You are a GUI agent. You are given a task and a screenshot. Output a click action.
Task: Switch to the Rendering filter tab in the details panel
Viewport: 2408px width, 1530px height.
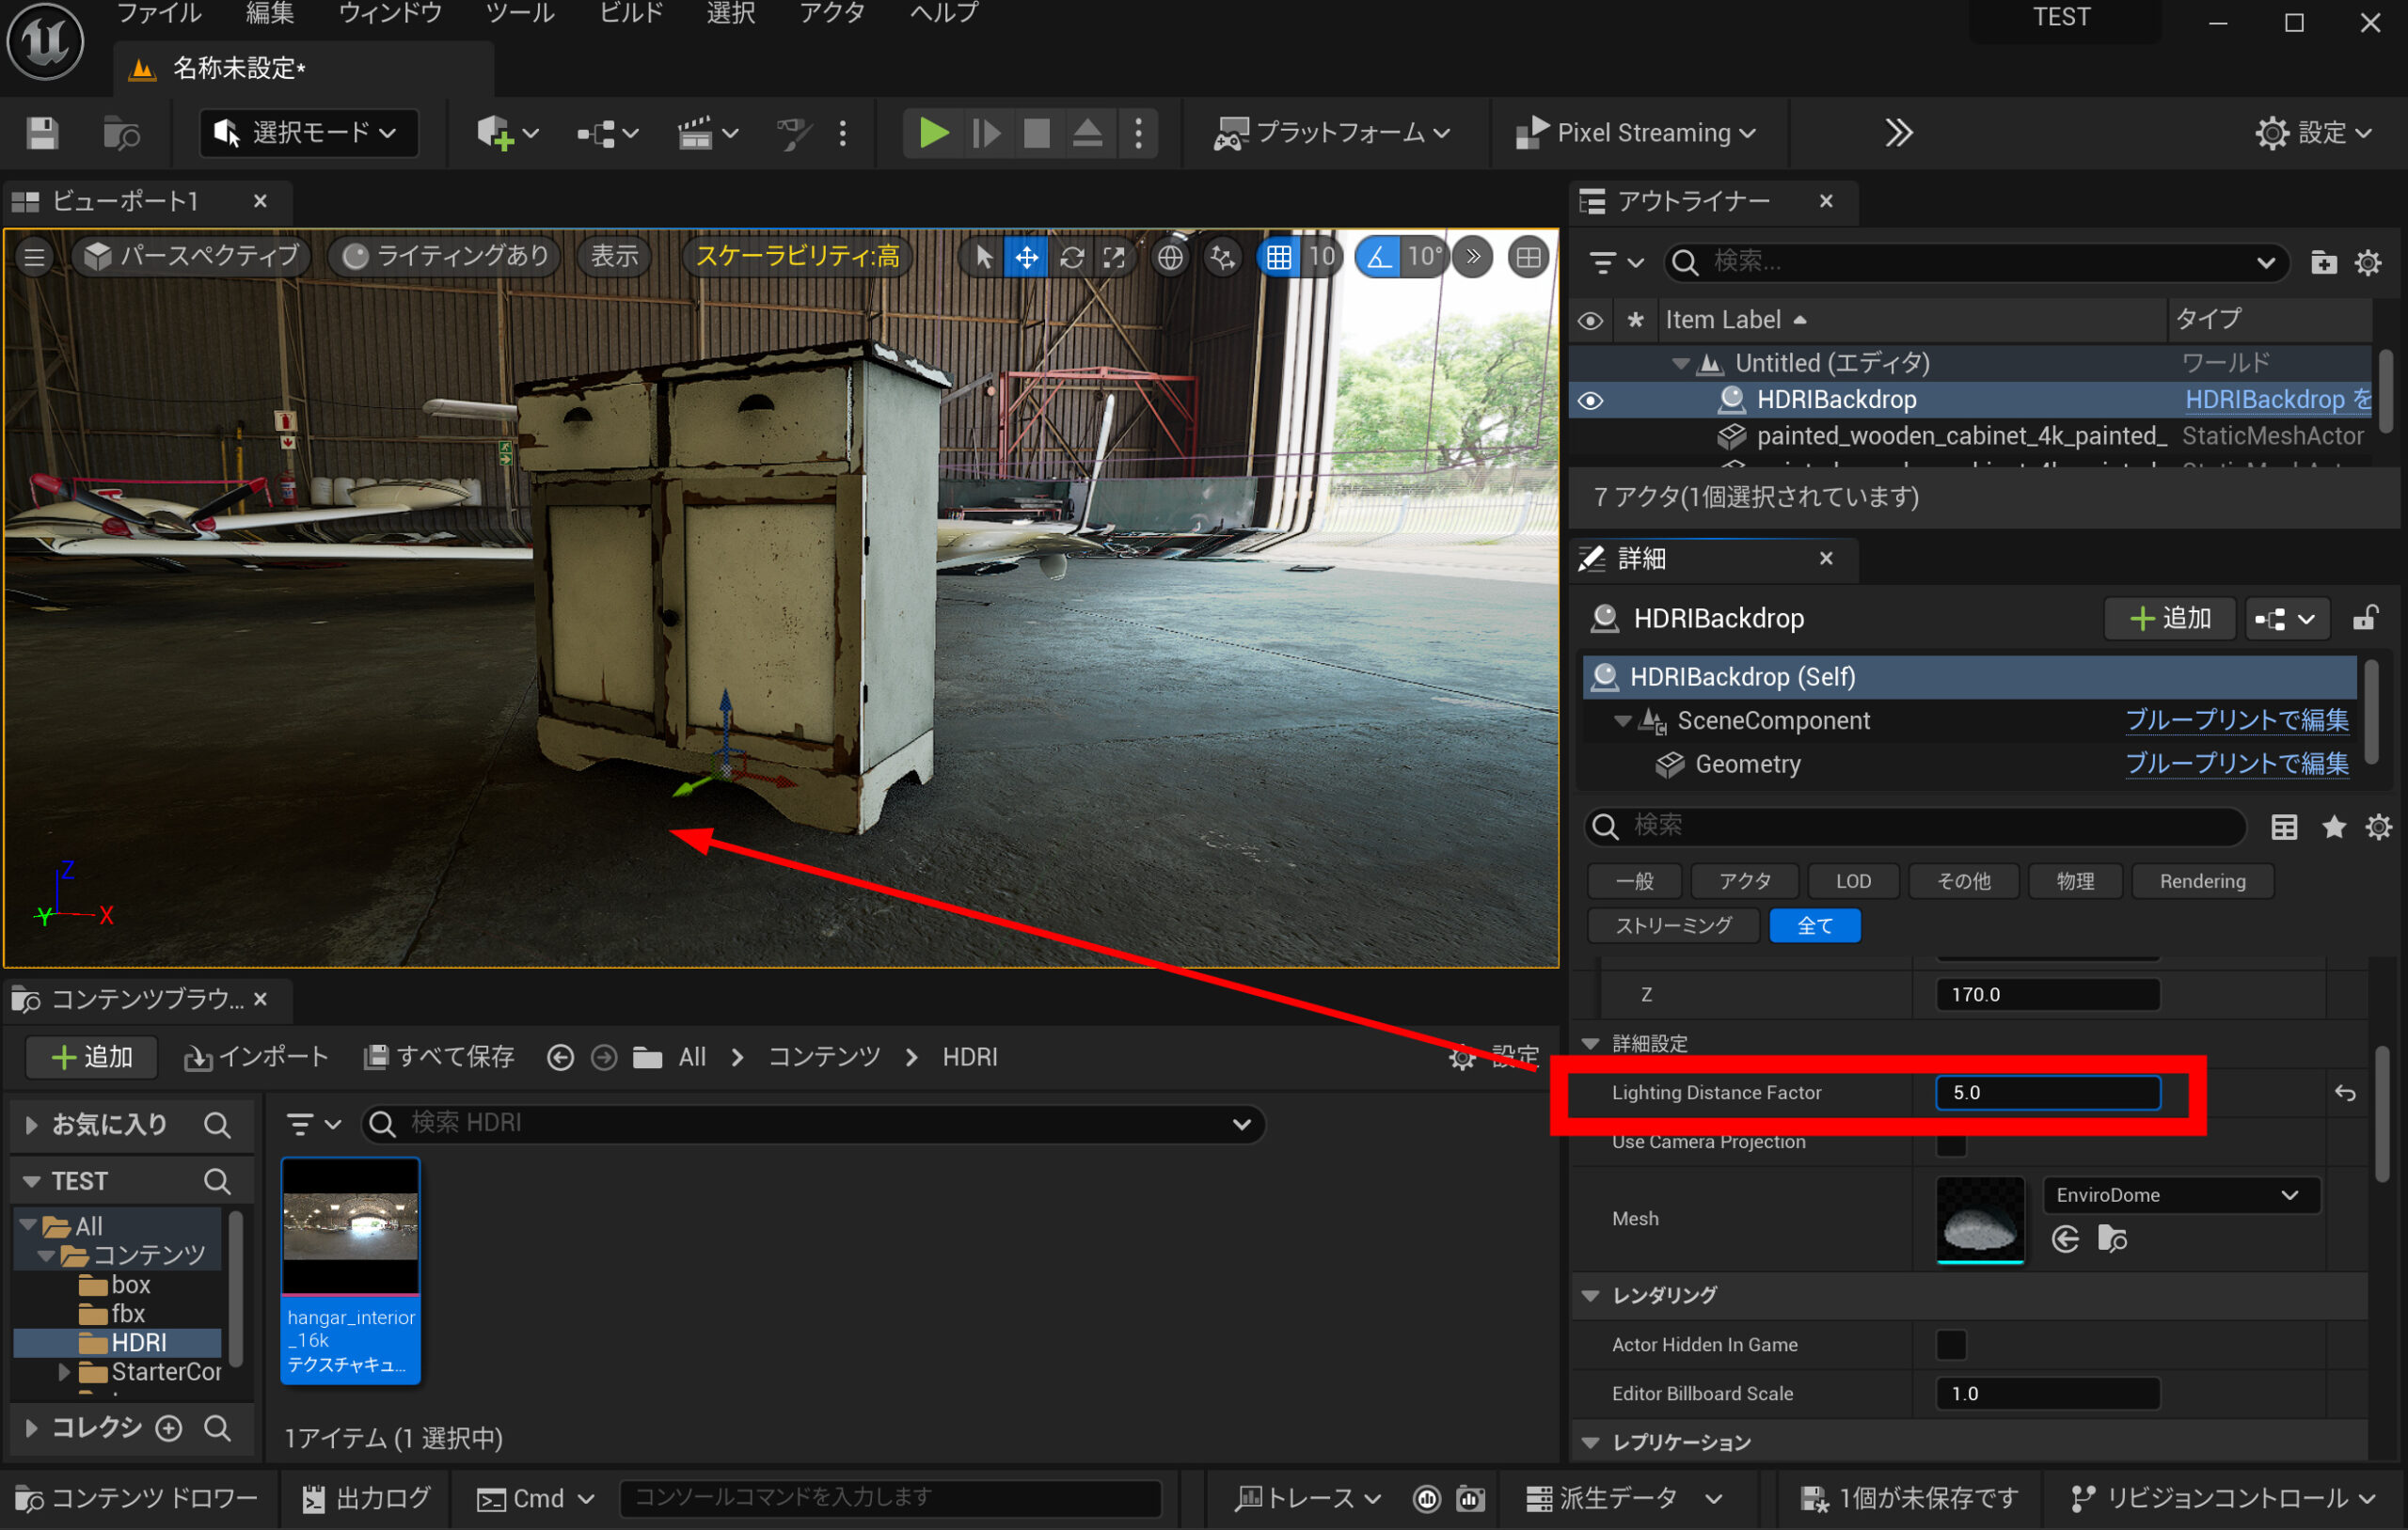click(x=2202, y=882)
